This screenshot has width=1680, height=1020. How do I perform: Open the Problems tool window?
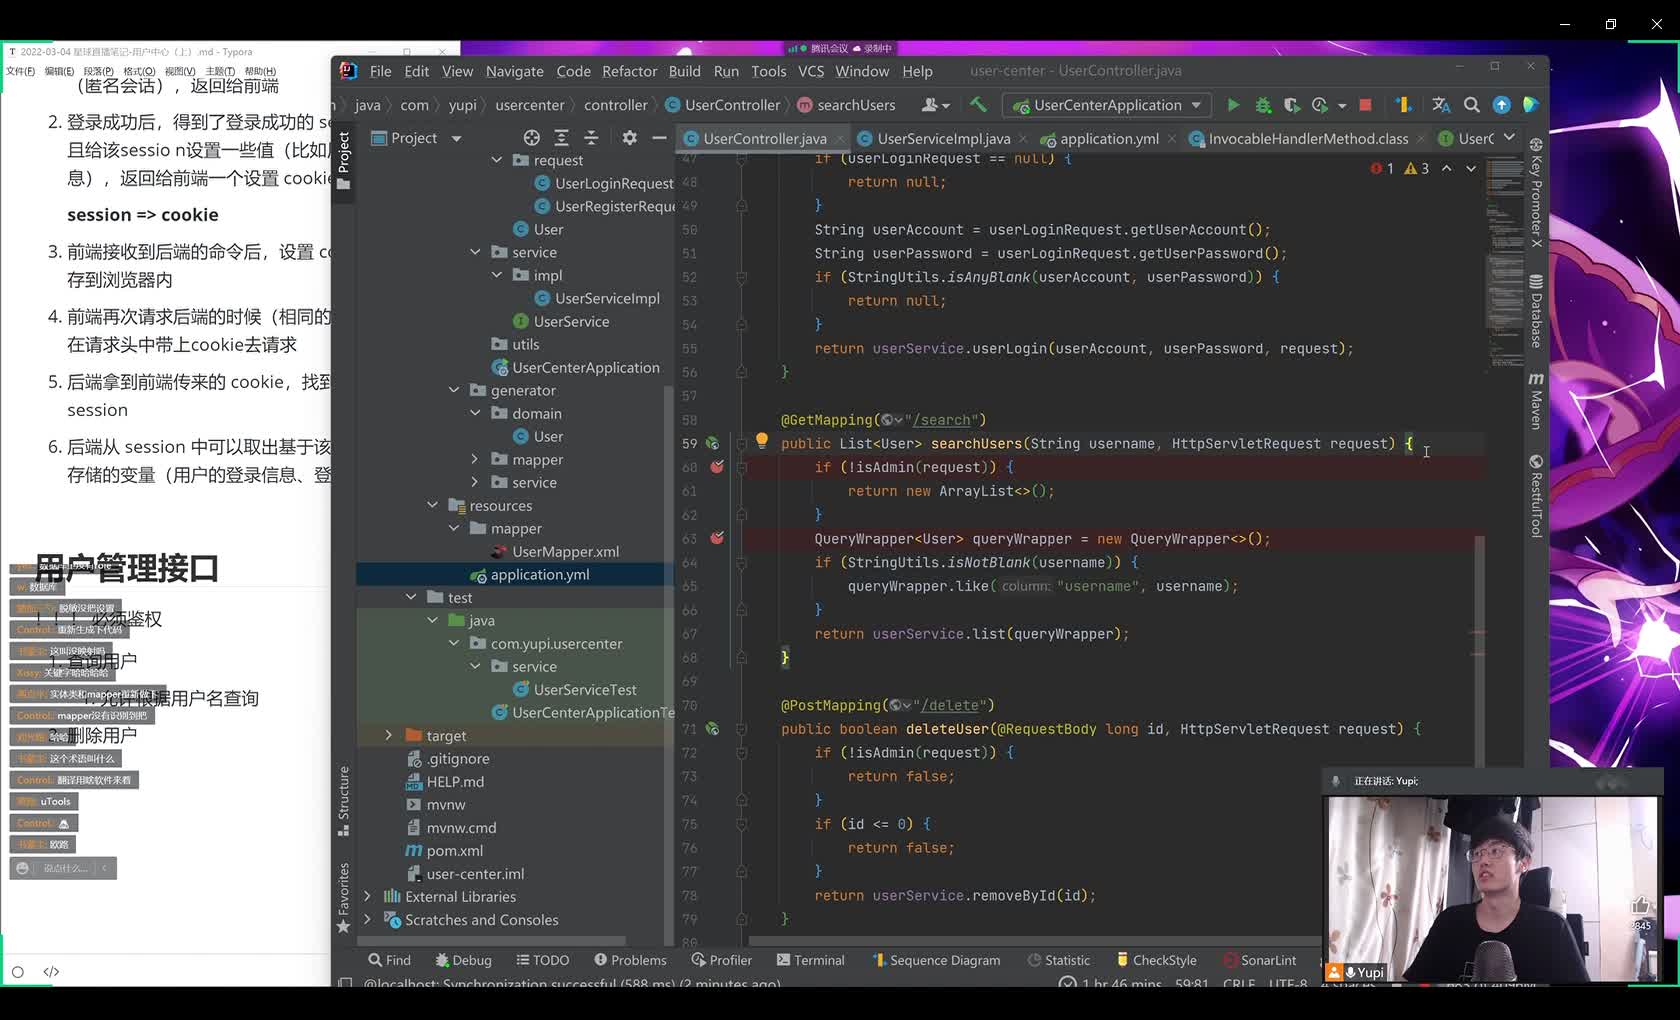(x=630, y=960)
